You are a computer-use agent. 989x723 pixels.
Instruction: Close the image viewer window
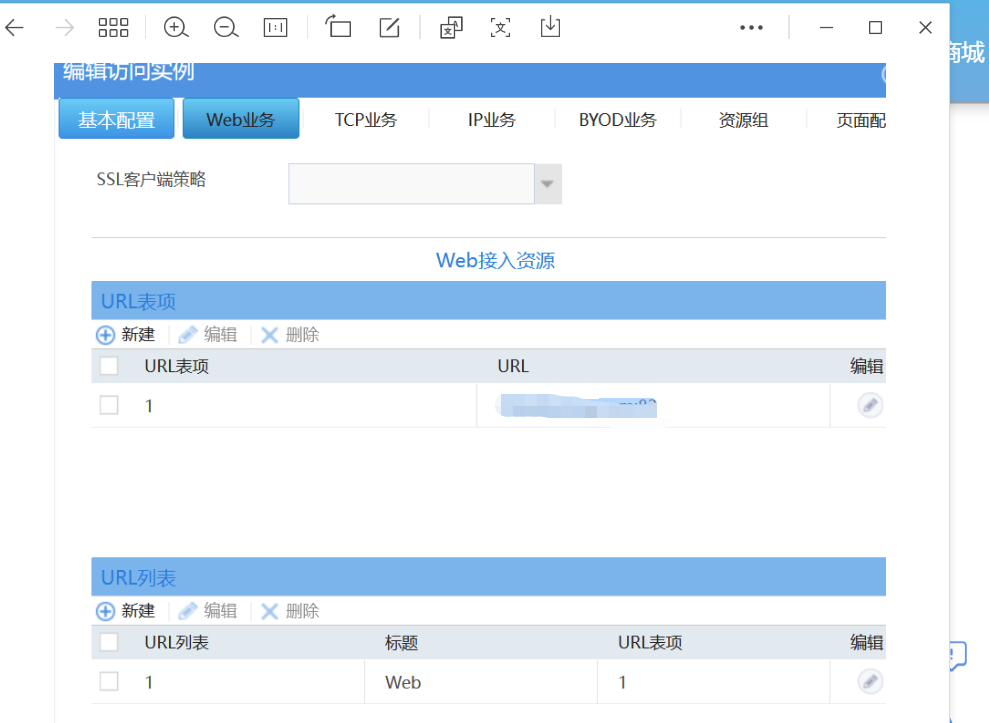[925, 28]
